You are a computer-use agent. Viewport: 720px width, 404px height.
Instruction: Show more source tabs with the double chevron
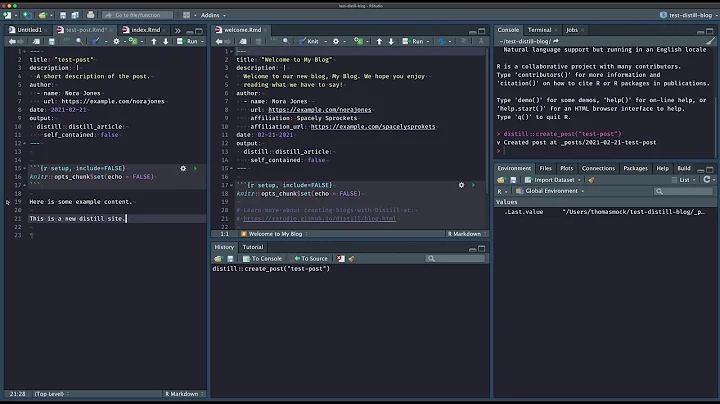(178, 30)
